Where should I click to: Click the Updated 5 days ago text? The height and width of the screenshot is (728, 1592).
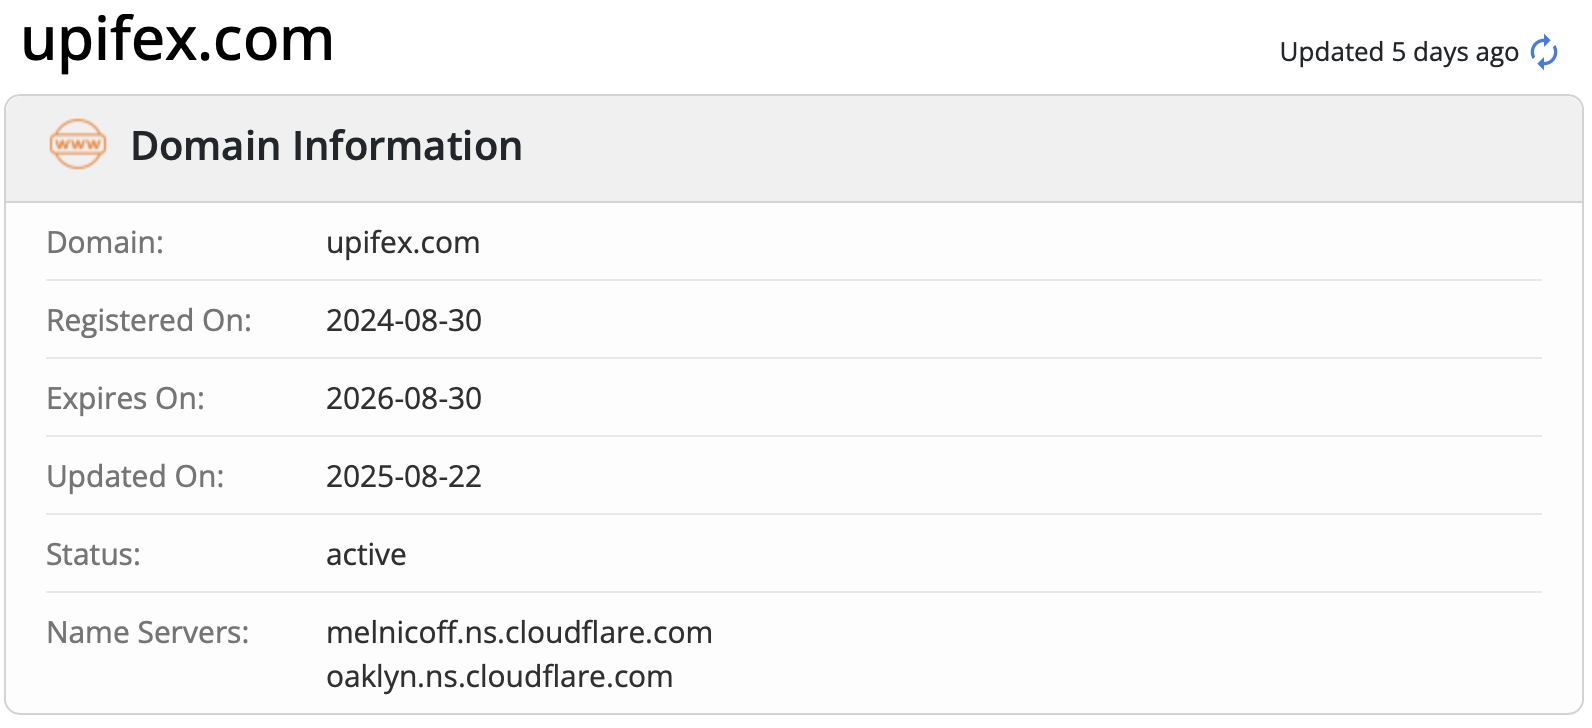coord(1399,52)
